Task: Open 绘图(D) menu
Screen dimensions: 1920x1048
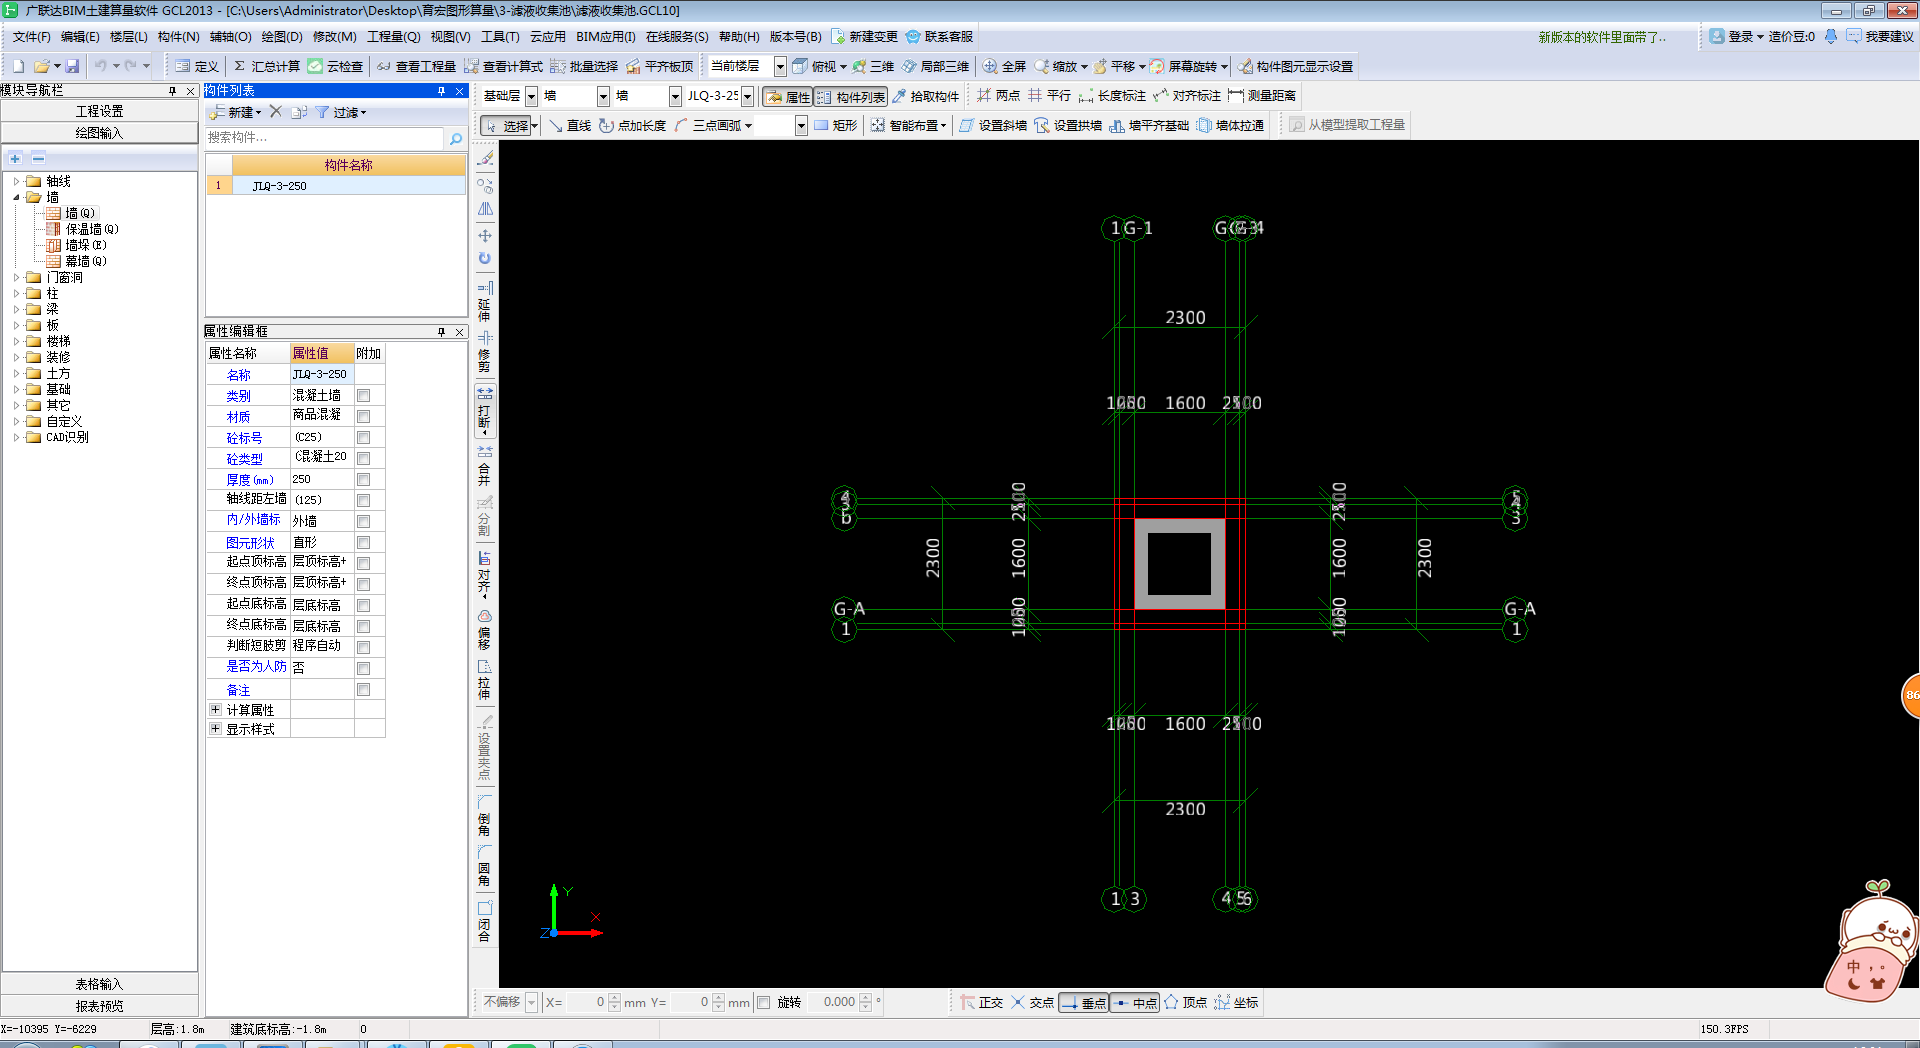Action: 282,36
